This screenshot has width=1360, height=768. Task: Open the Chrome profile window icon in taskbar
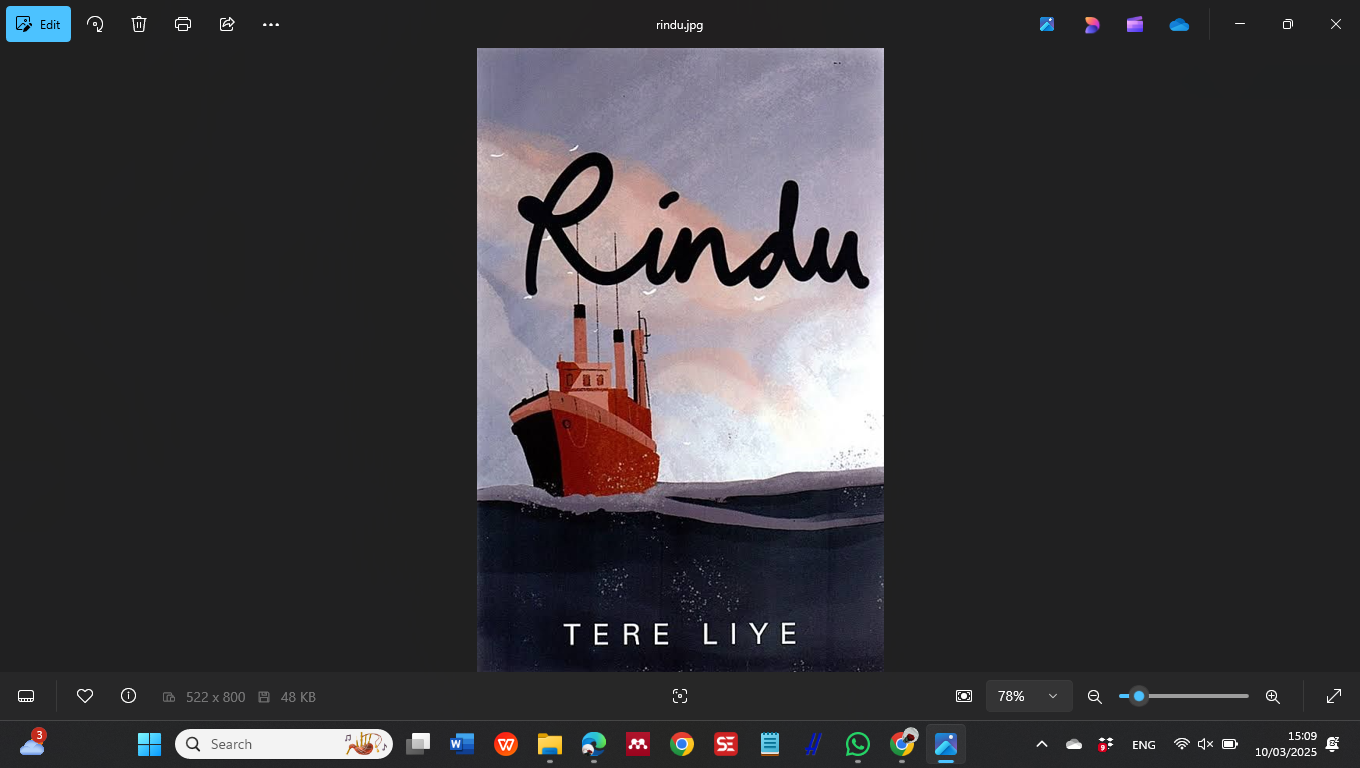(x=902, y=744)
